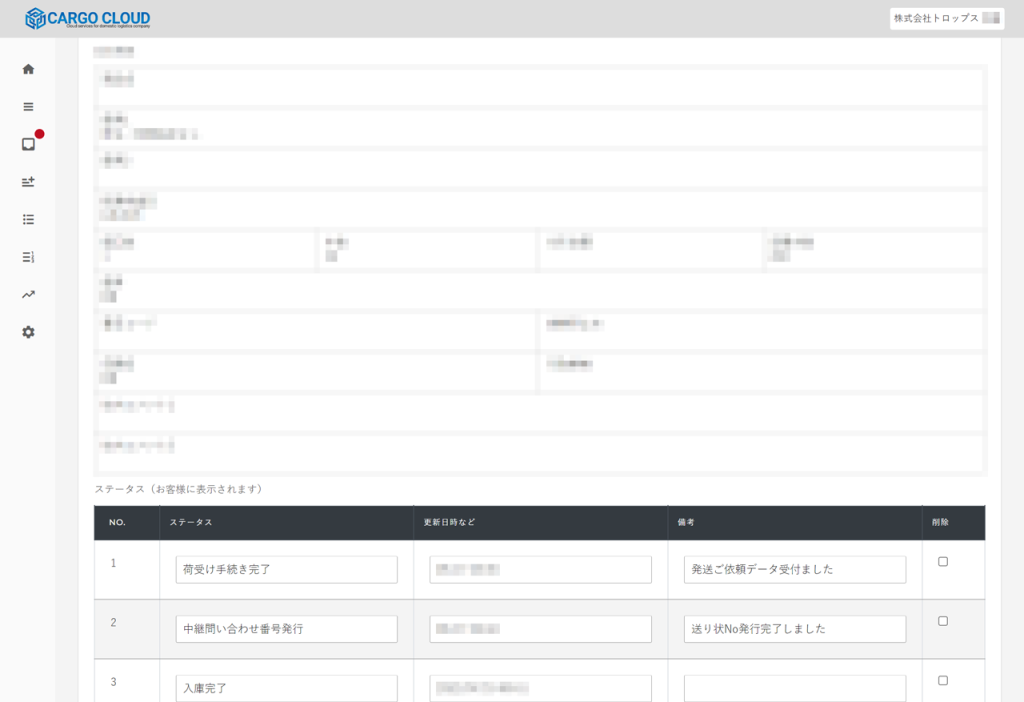Click the add-to-list icon in sidebar
1024x702 pixels.
(x=28, y=182)
